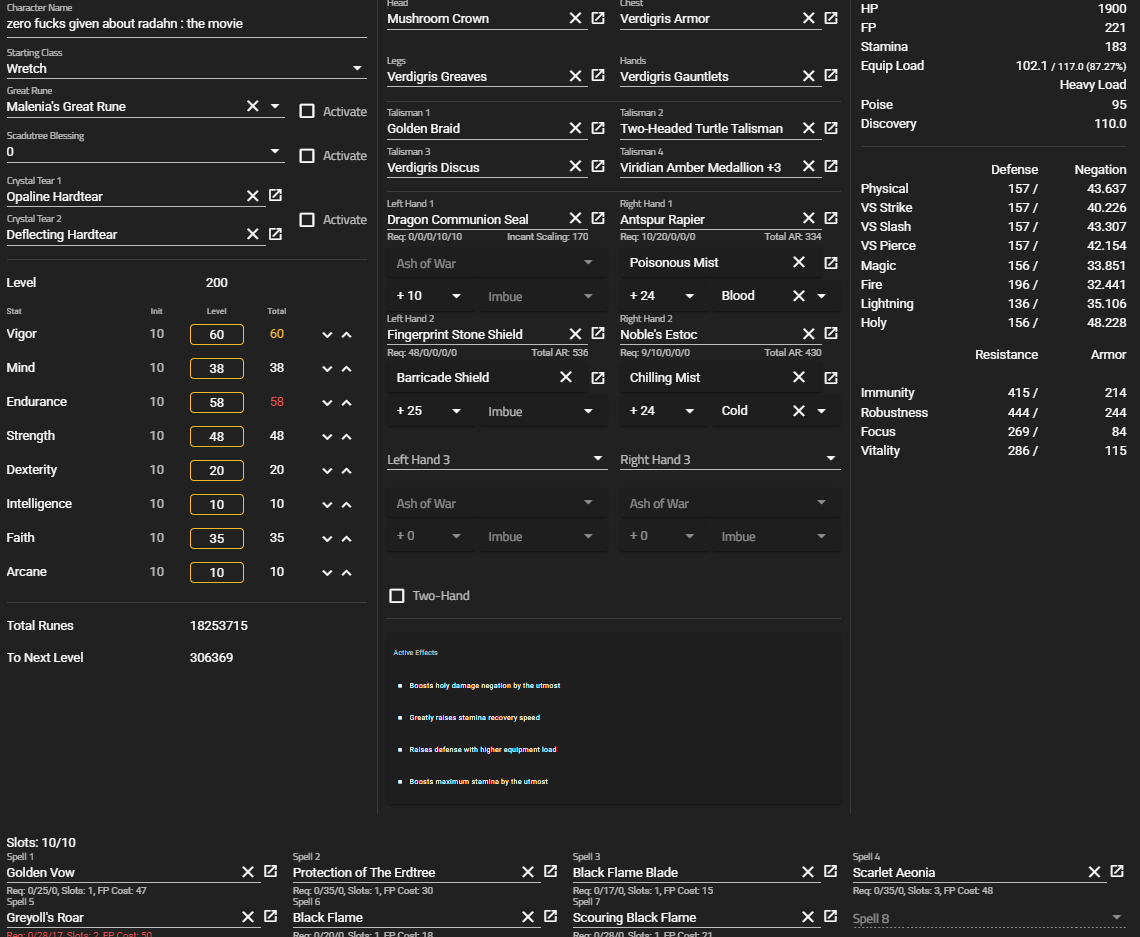Edit the Faith level input box

[x=217, y=539]
